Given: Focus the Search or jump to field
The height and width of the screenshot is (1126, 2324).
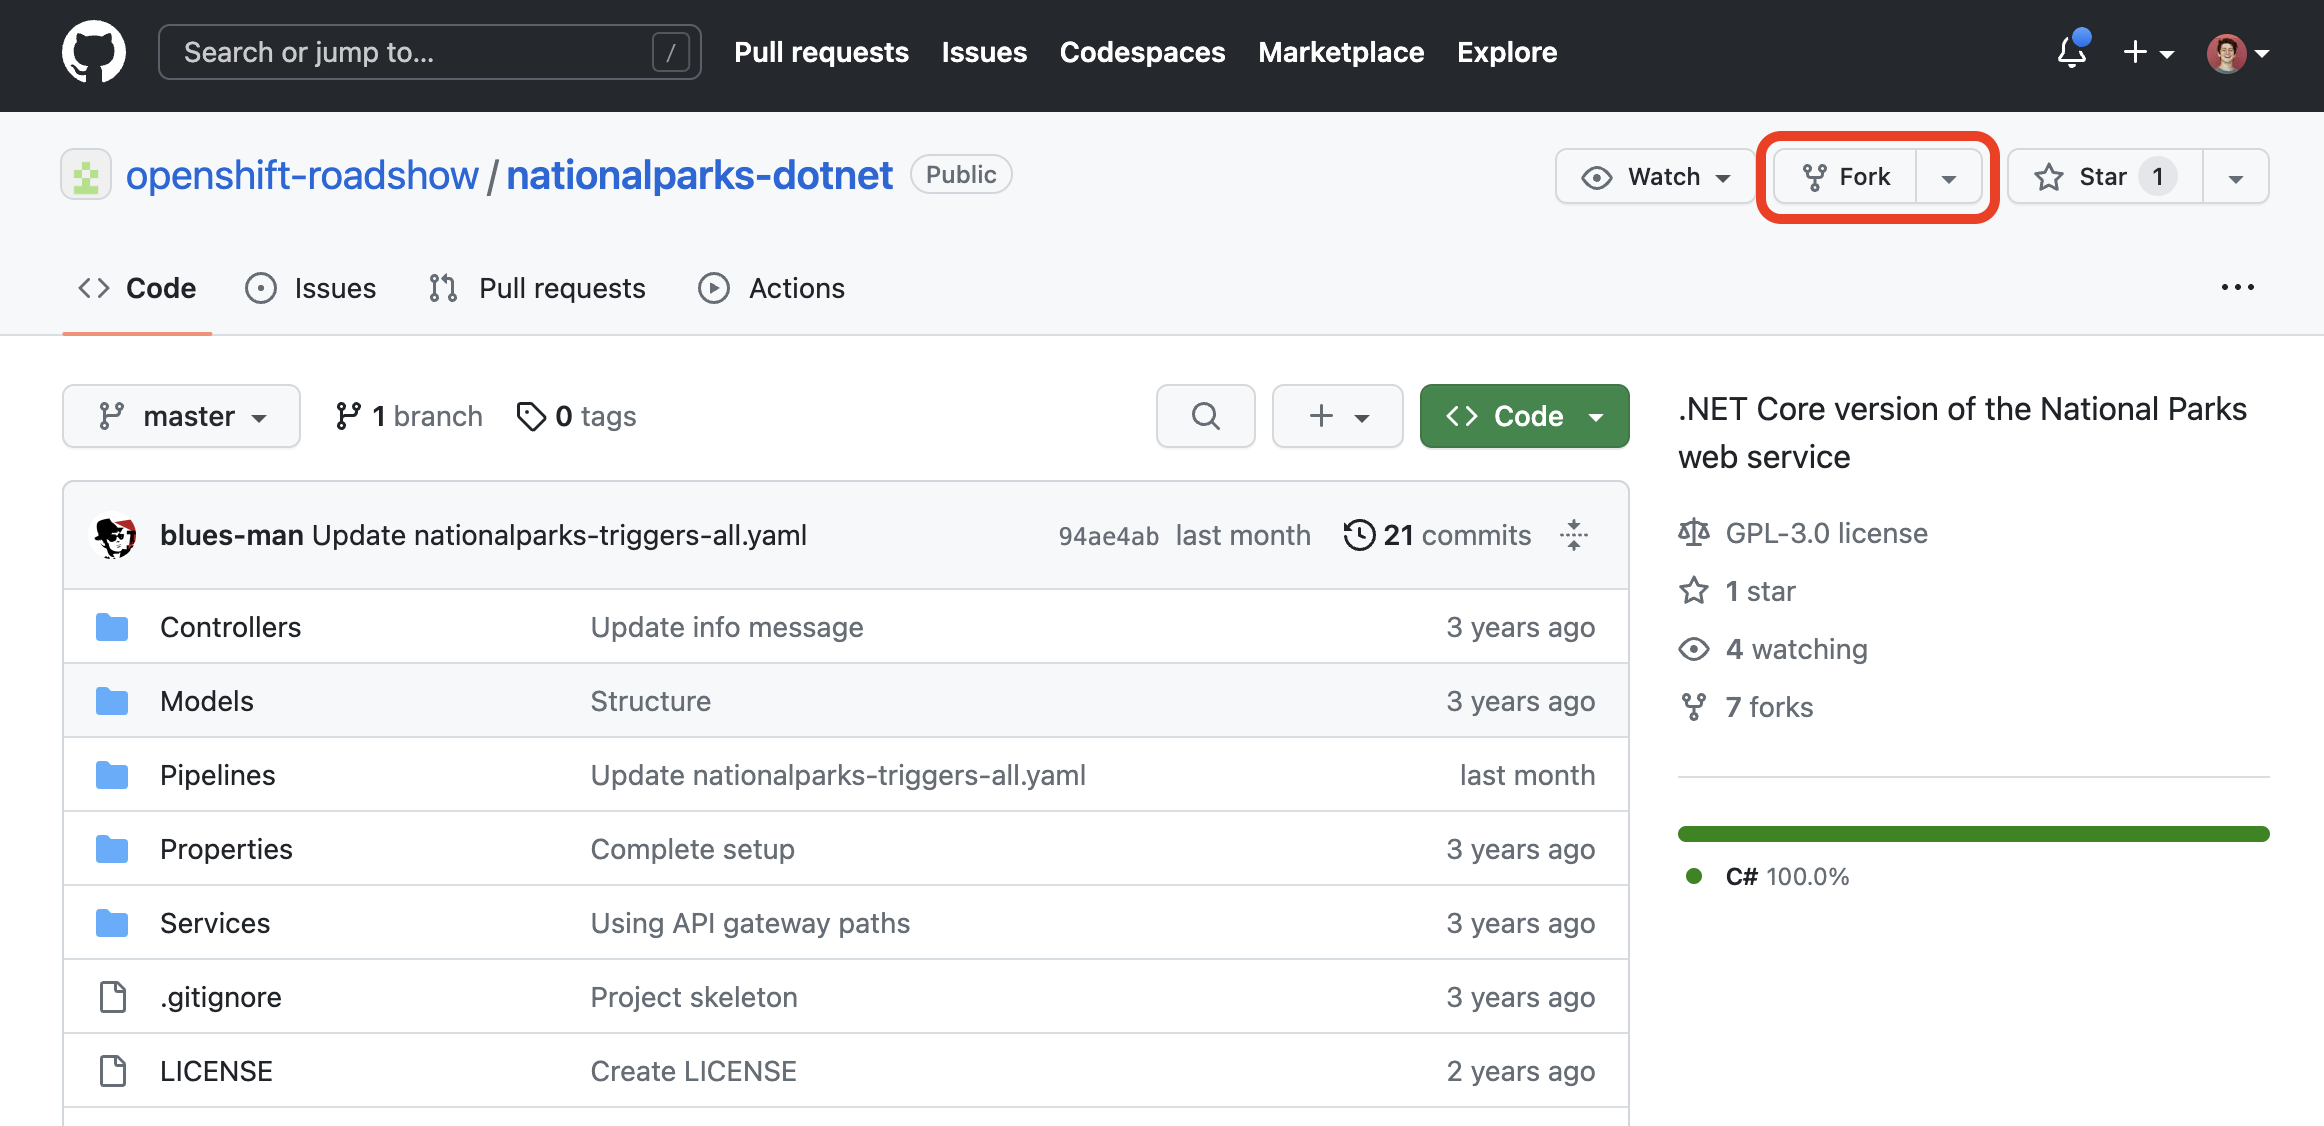Looking at the screenshot, I should click(x=429, y=52).
